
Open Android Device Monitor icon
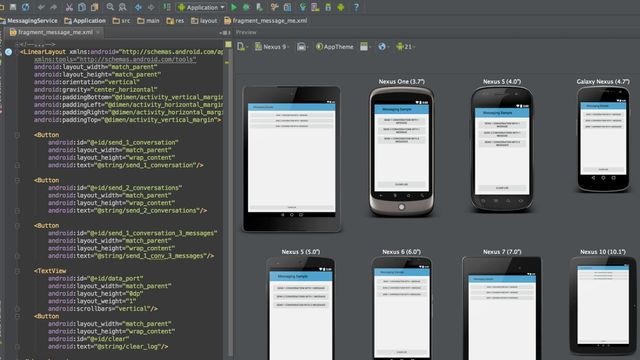click(341, 7)
